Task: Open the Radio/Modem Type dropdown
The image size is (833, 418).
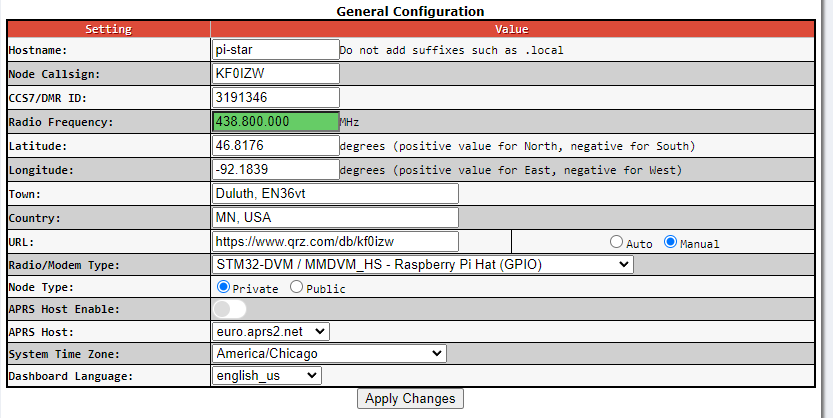Action: [x=423, y=264]
